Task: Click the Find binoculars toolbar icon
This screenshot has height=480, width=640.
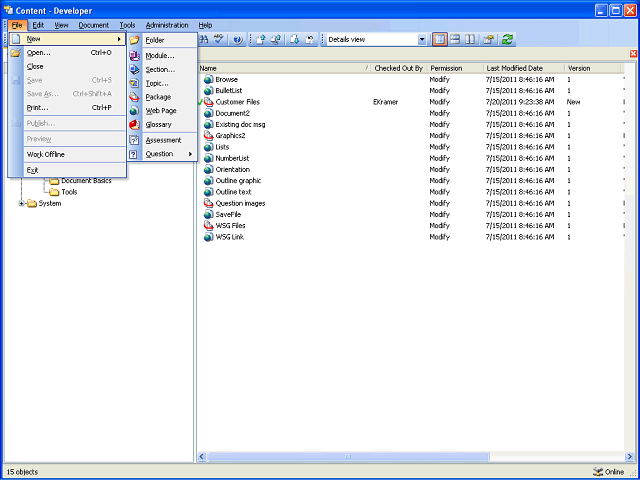Action: tap(204, 39)
